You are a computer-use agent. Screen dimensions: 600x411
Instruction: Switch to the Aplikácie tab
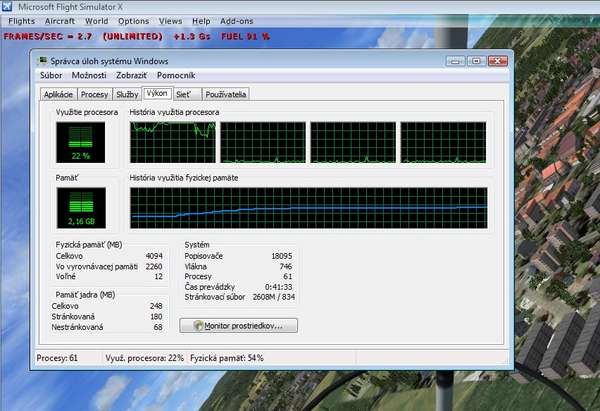(x=58, y=94)
